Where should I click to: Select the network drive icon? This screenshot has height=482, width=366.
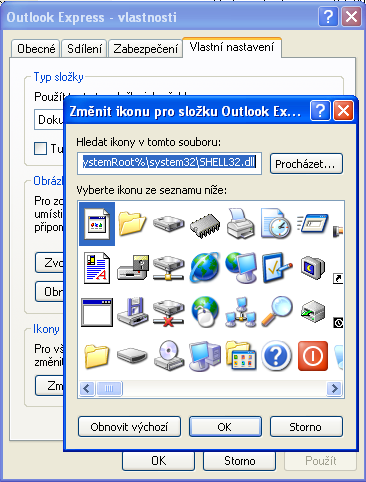pyautogui.click(x=169, y=268)
